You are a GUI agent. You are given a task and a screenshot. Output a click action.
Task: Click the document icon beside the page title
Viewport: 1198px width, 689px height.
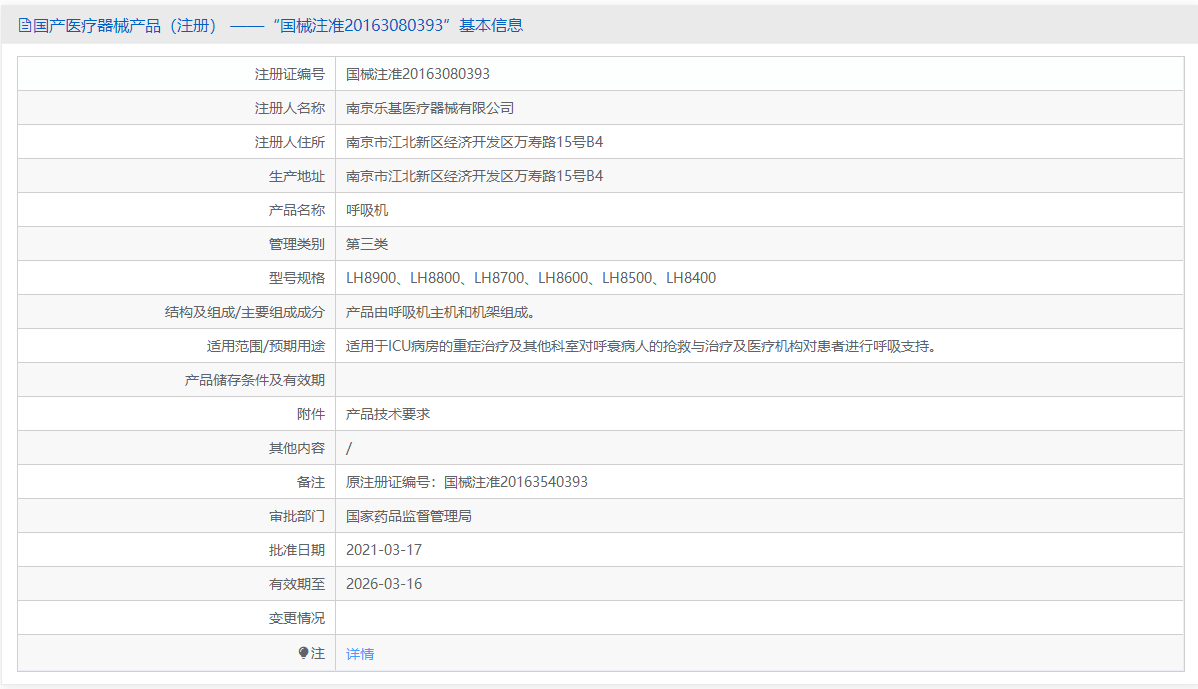point(24,25)
